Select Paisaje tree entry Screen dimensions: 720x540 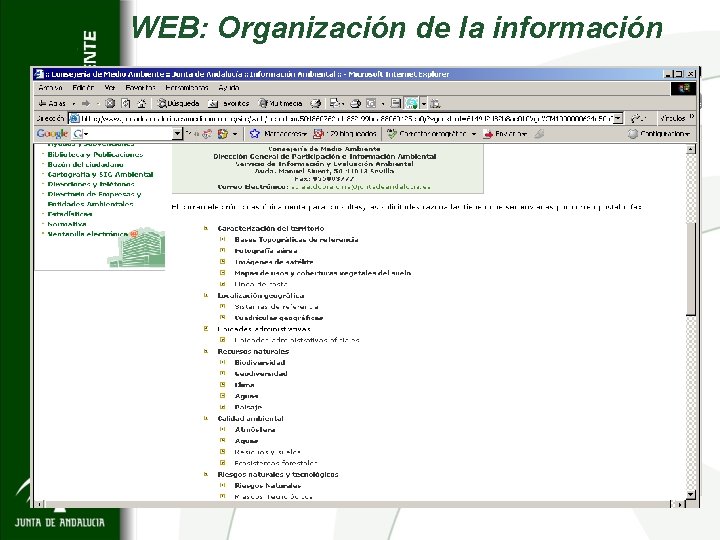[248, 407]
